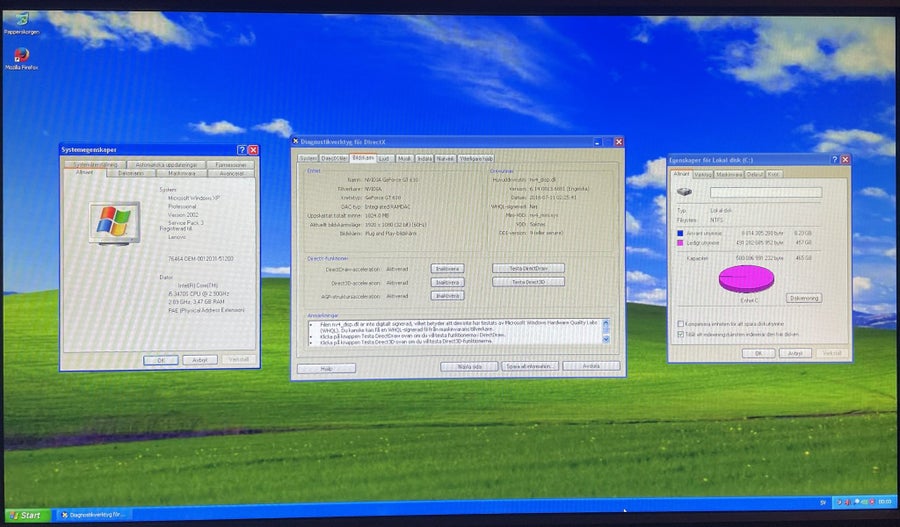Open Kvot tab in disk properties
900x527 pixels.
(x=773, y=175)
